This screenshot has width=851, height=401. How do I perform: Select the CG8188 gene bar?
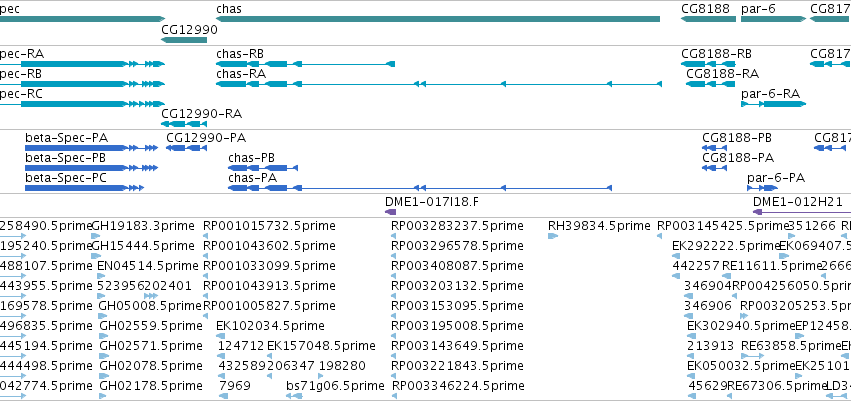click(708, 19)
